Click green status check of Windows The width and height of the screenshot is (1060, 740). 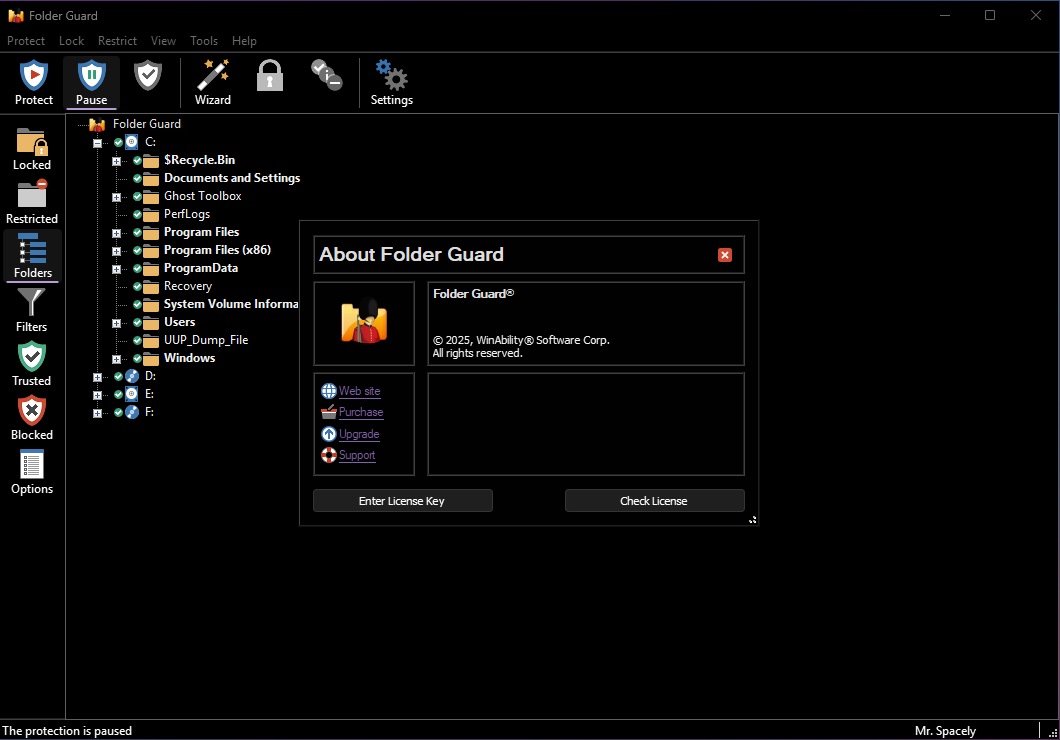tap(137, 358)
